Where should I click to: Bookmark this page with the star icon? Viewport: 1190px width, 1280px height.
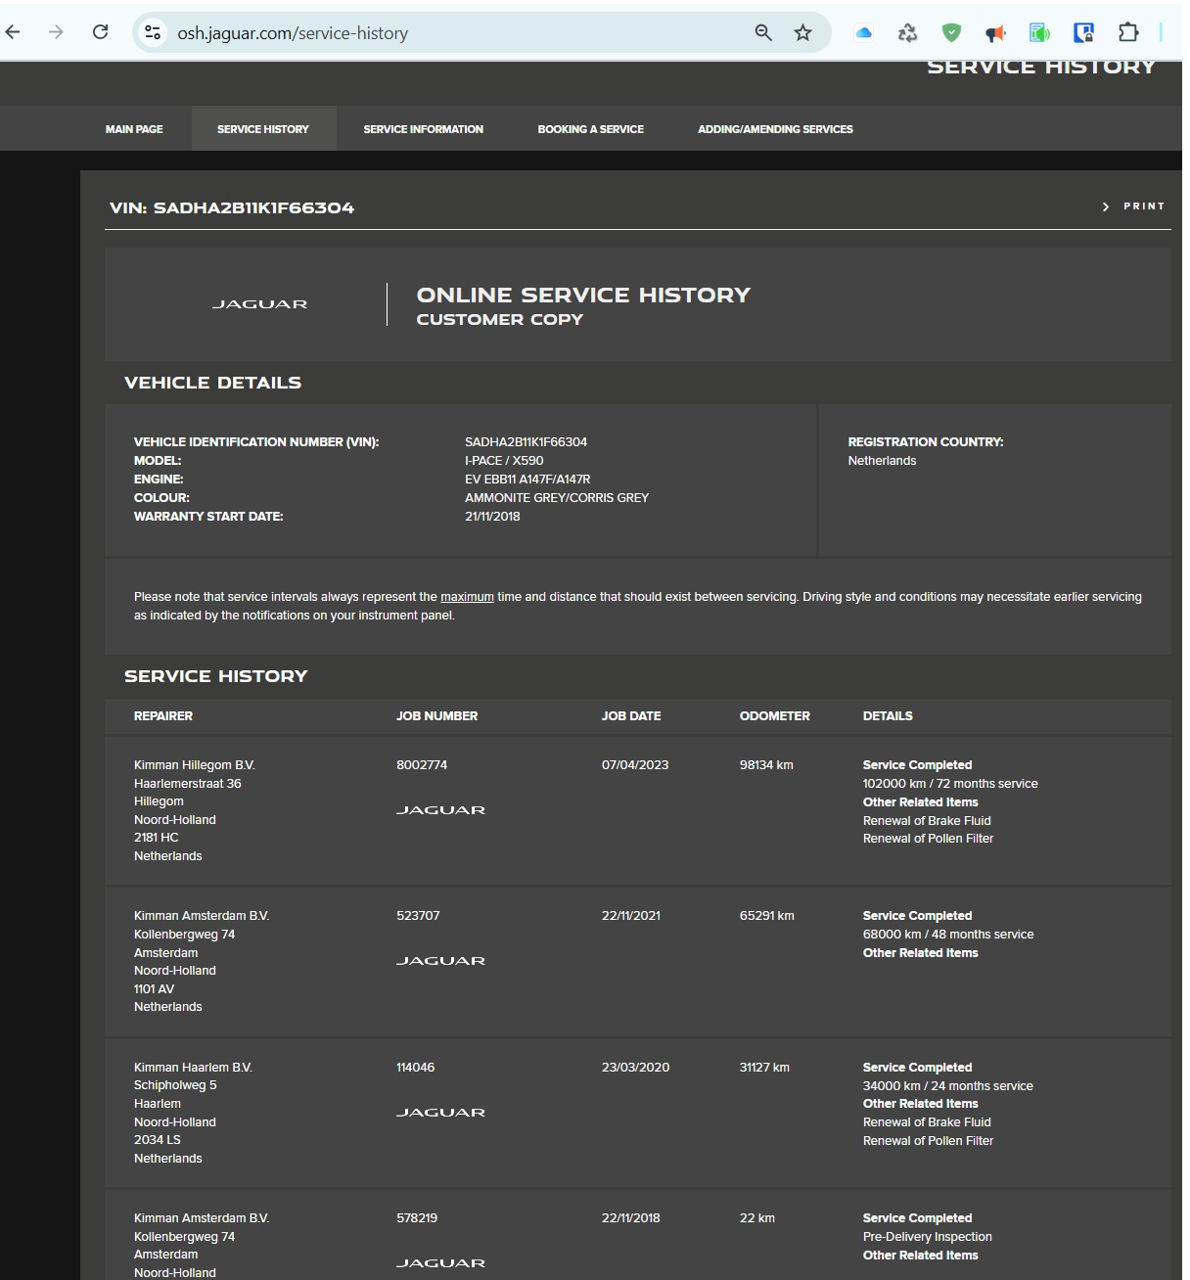(x=803, y=32)
